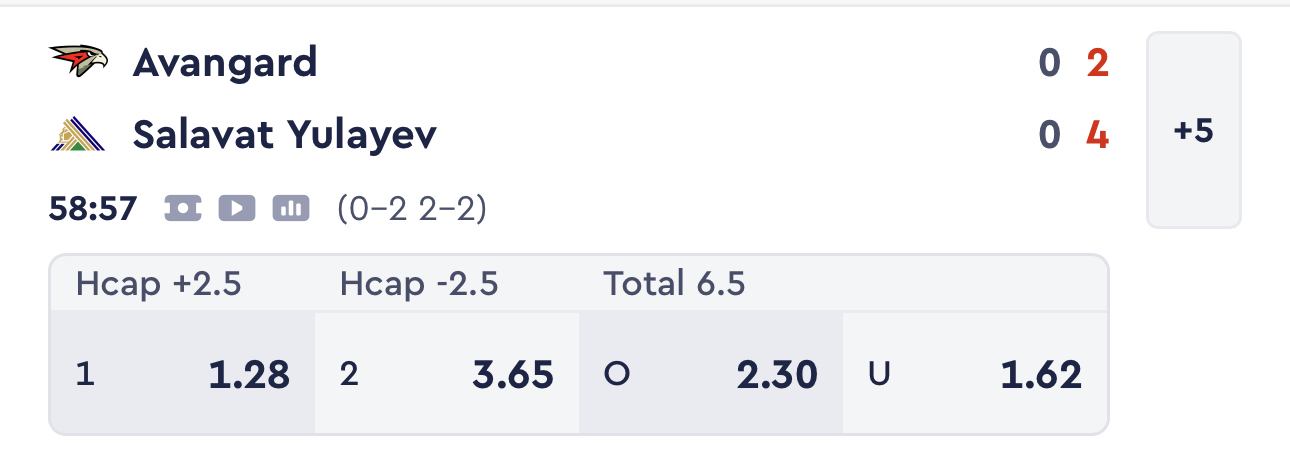Open live video stream play icon
The image size is (1290, 451).
point(237,208)
